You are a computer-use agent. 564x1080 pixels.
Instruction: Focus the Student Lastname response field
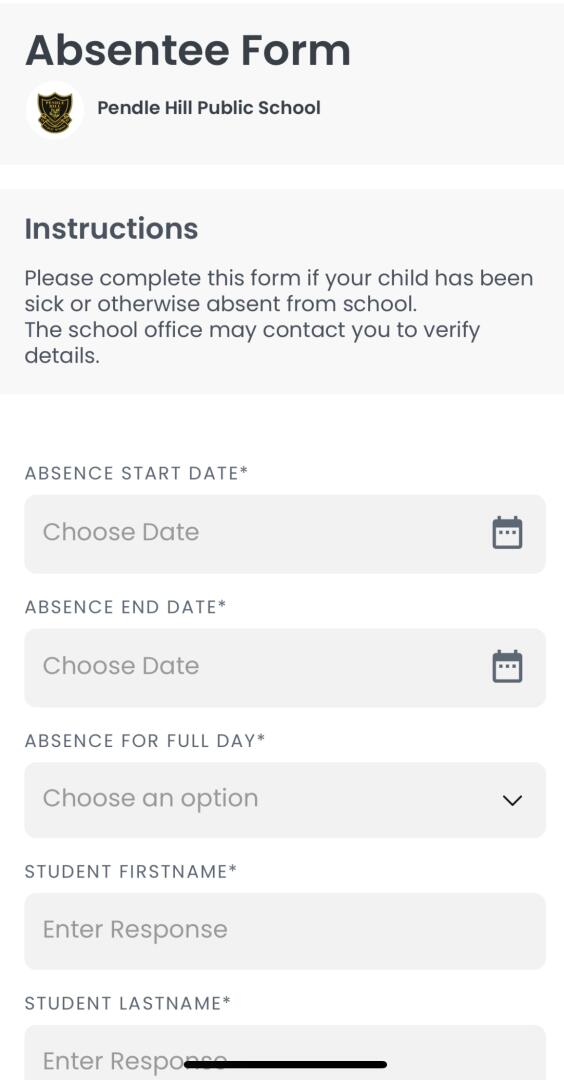click(x=285, y=1052)
